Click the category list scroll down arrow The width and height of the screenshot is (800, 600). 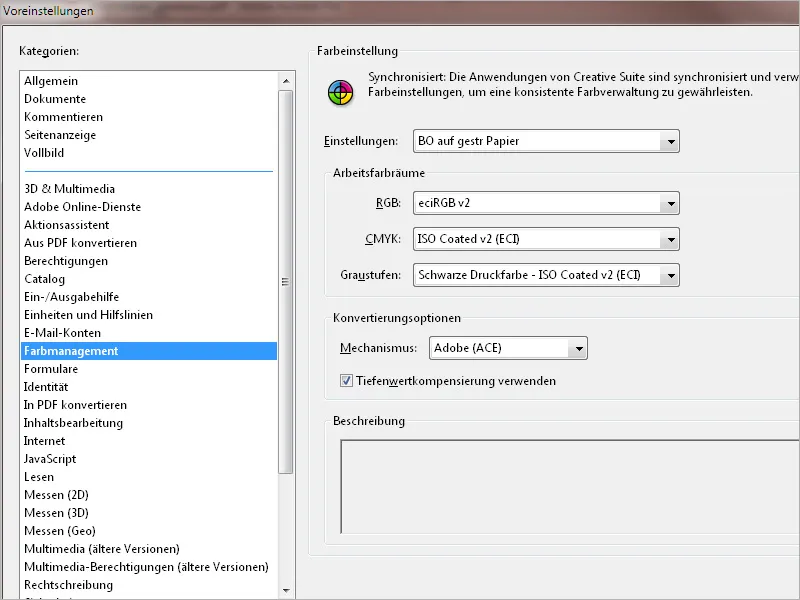point(286,591)
